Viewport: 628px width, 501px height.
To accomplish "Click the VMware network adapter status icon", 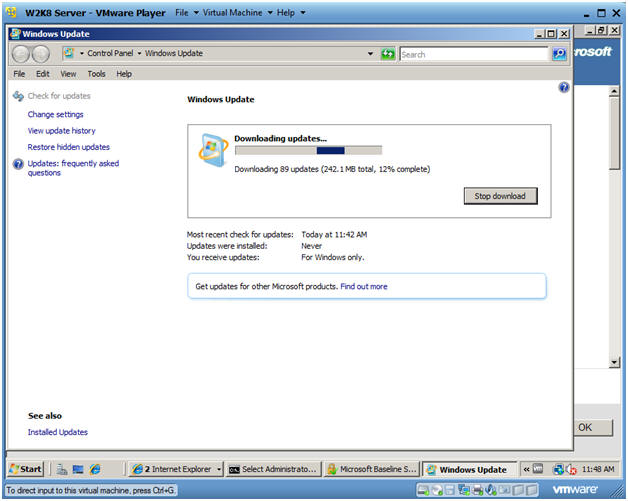I will pos(464,489).
